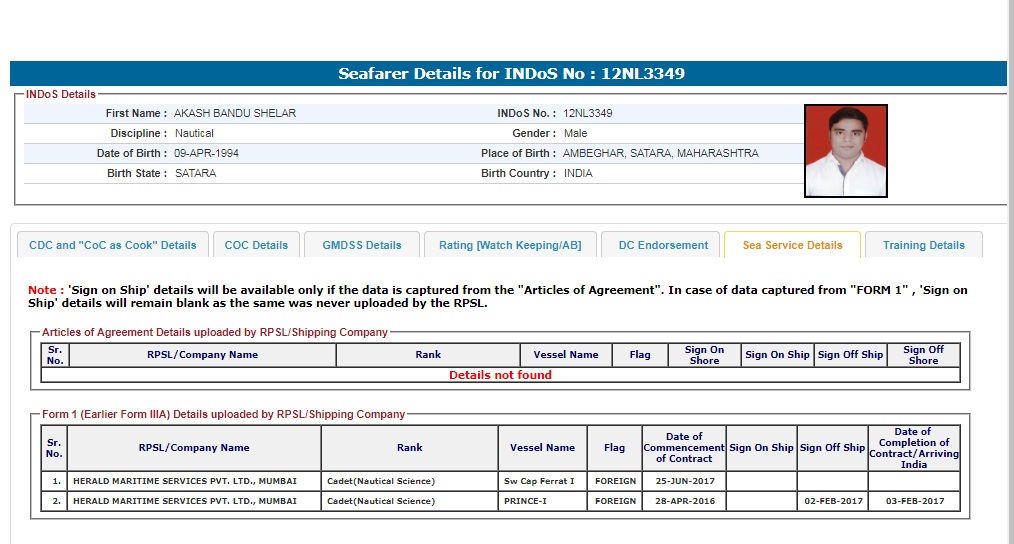Screen dimensions: 1014x544
Task: Switch to the COC Details tab
Action: 256,245
